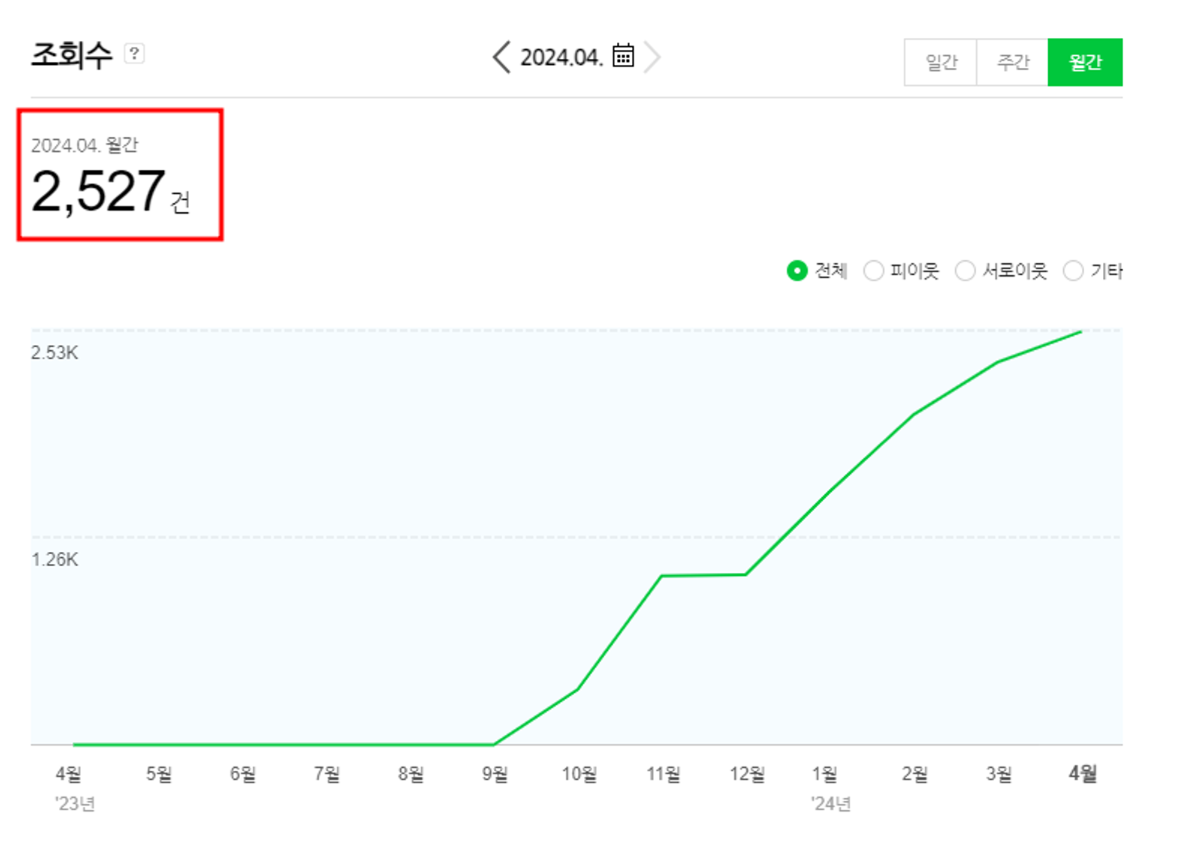Image resolution: width=1177 pixels, height=841 pixels.
Task: Select the 8월 axis label
Action: [411, 773]
